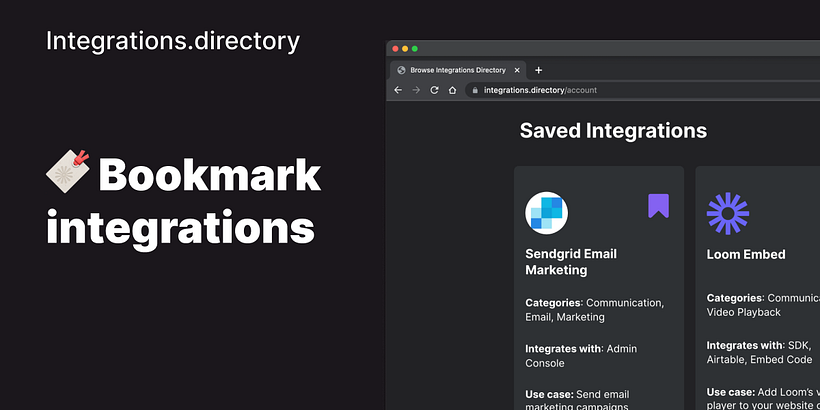Viewport: 820px width, 410px height.
Task: Click the lock icon in address bar
Action: pyautogui.click(x=475, y=90)
